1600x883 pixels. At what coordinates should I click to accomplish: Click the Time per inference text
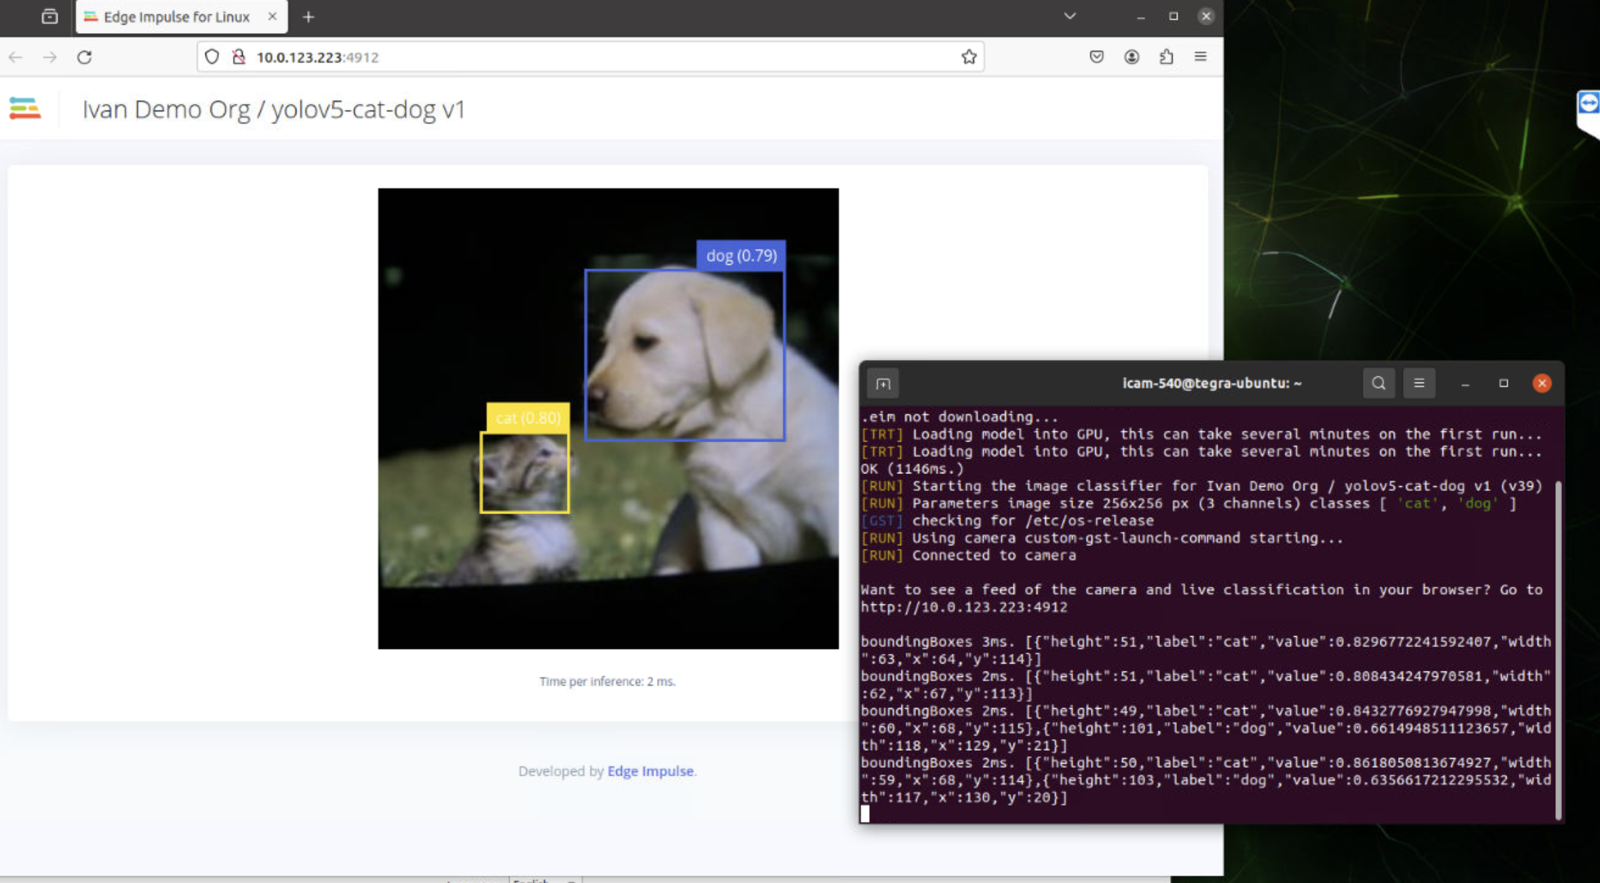[607, 681]
